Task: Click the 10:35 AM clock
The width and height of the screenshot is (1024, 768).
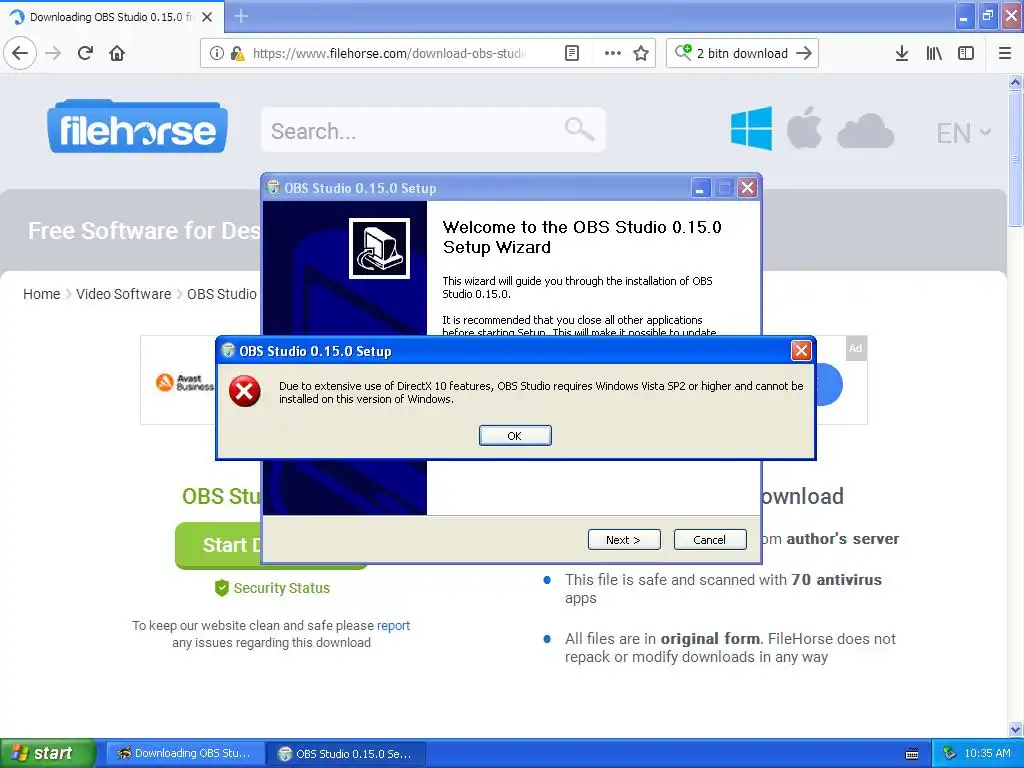Action: pyautogui.click(x=987, y=753)
